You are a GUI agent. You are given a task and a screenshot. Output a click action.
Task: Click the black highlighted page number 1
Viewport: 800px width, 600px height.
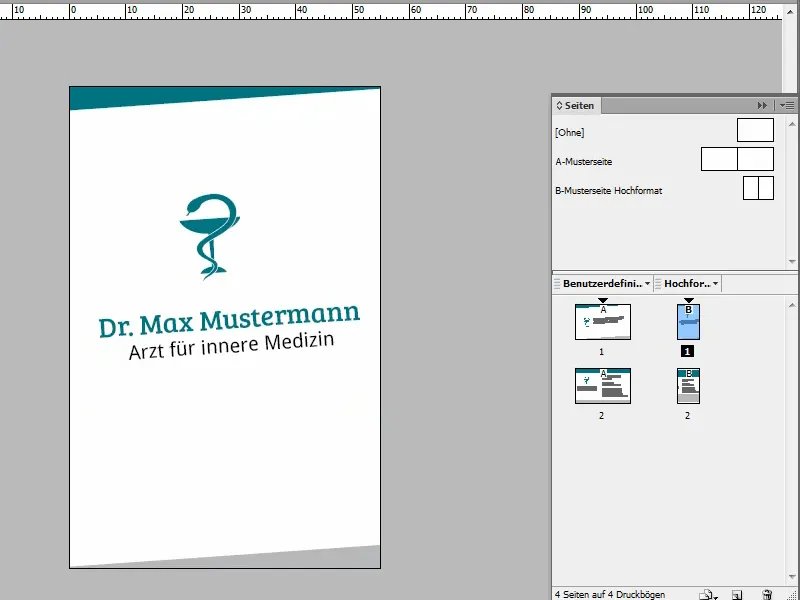click(x=687, y=352)
